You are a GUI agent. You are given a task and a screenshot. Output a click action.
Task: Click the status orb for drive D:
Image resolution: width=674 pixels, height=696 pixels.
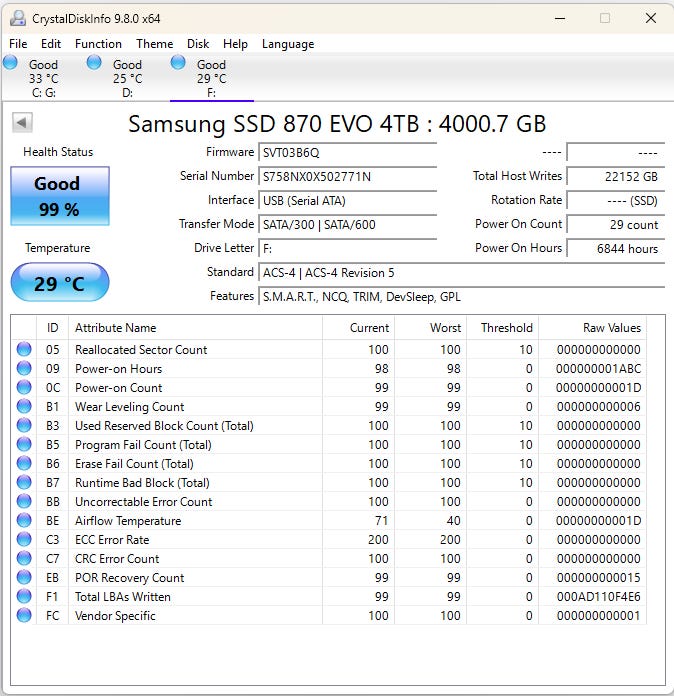(94, 62)
